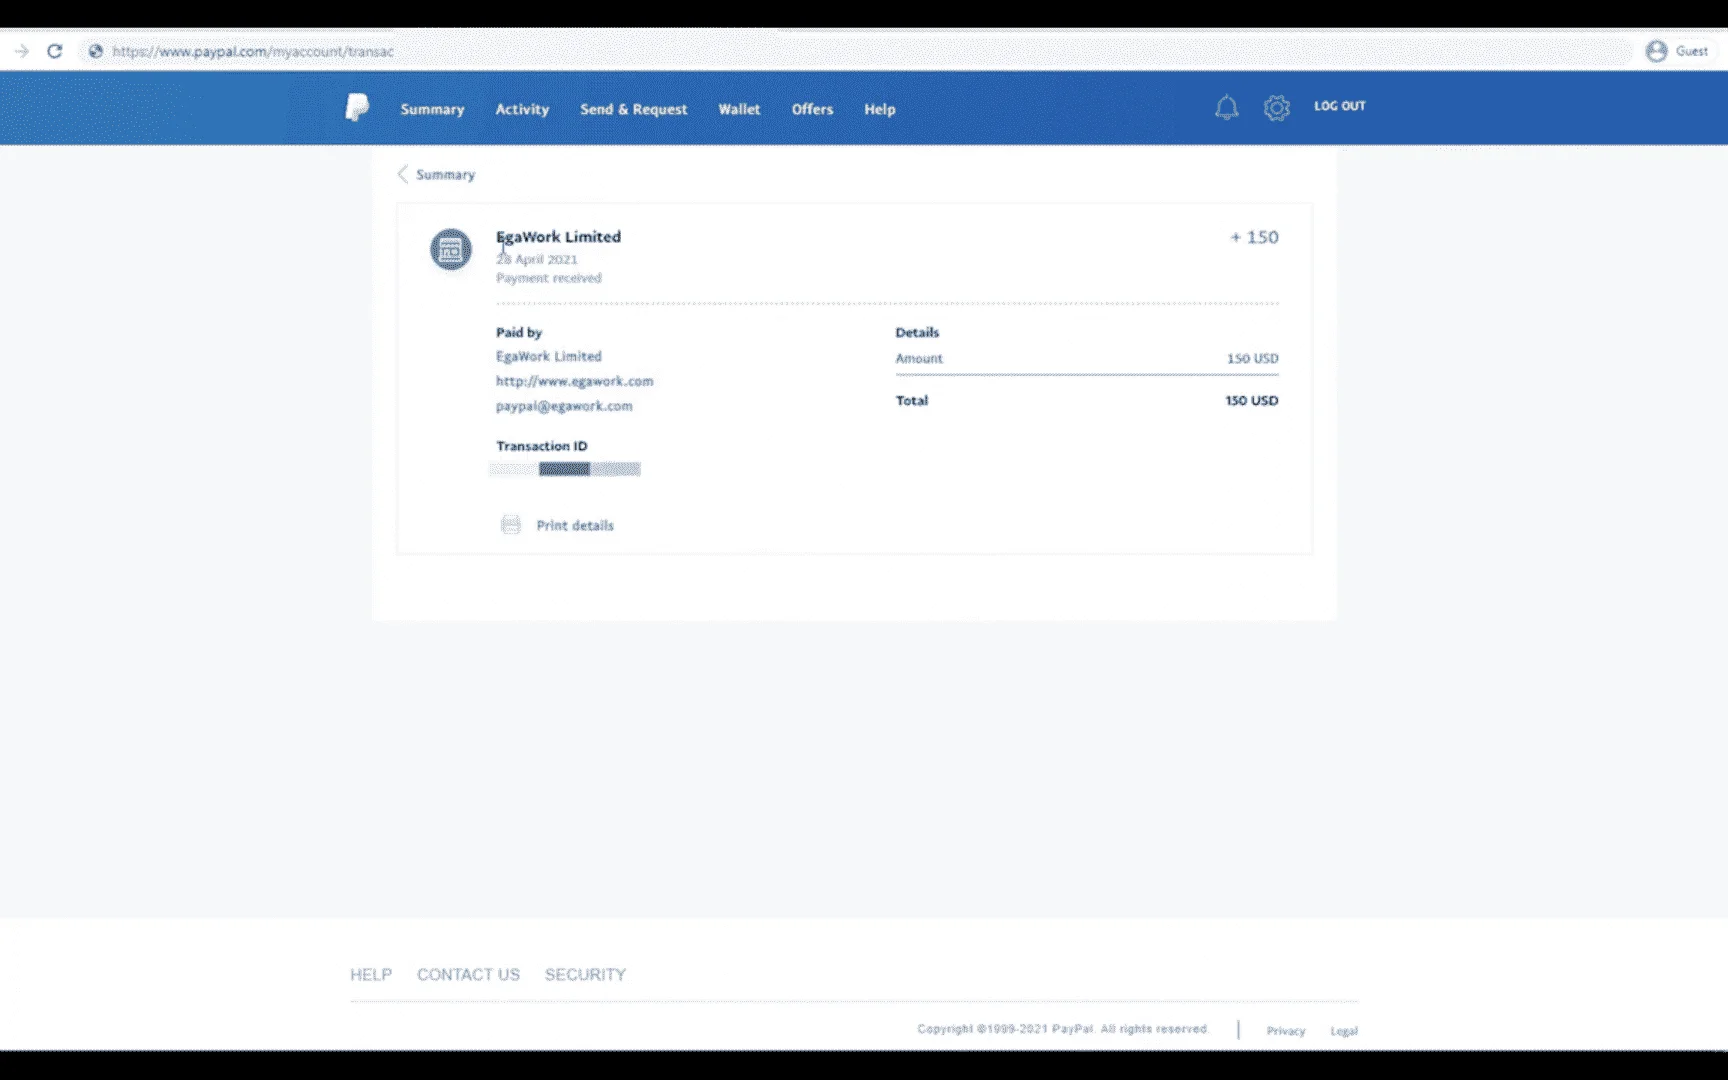This screenshot has width=1728, height=1080.
Task: Open the Help navigation tab
Action: pyautogui.click(x=880, y=109)
